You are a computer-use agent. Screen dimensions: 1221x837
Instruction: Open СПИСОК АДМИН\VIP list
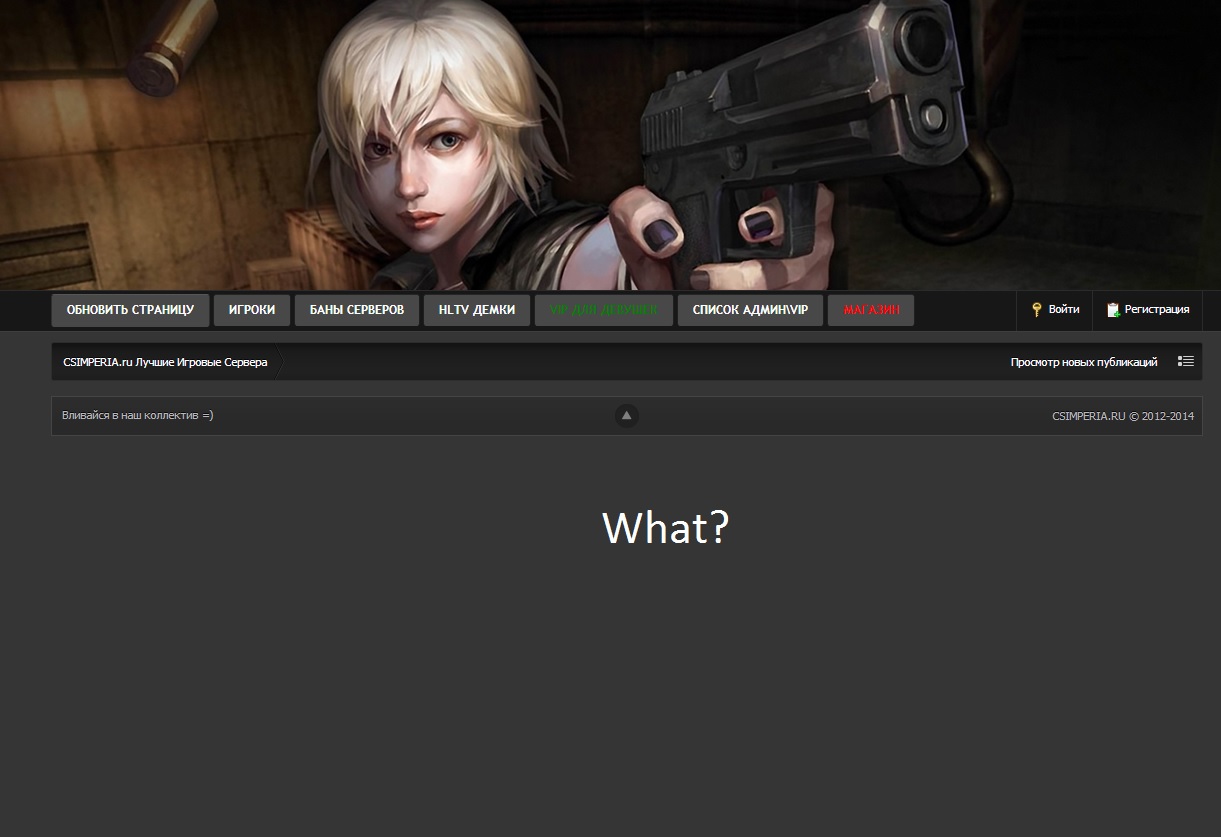750,310
